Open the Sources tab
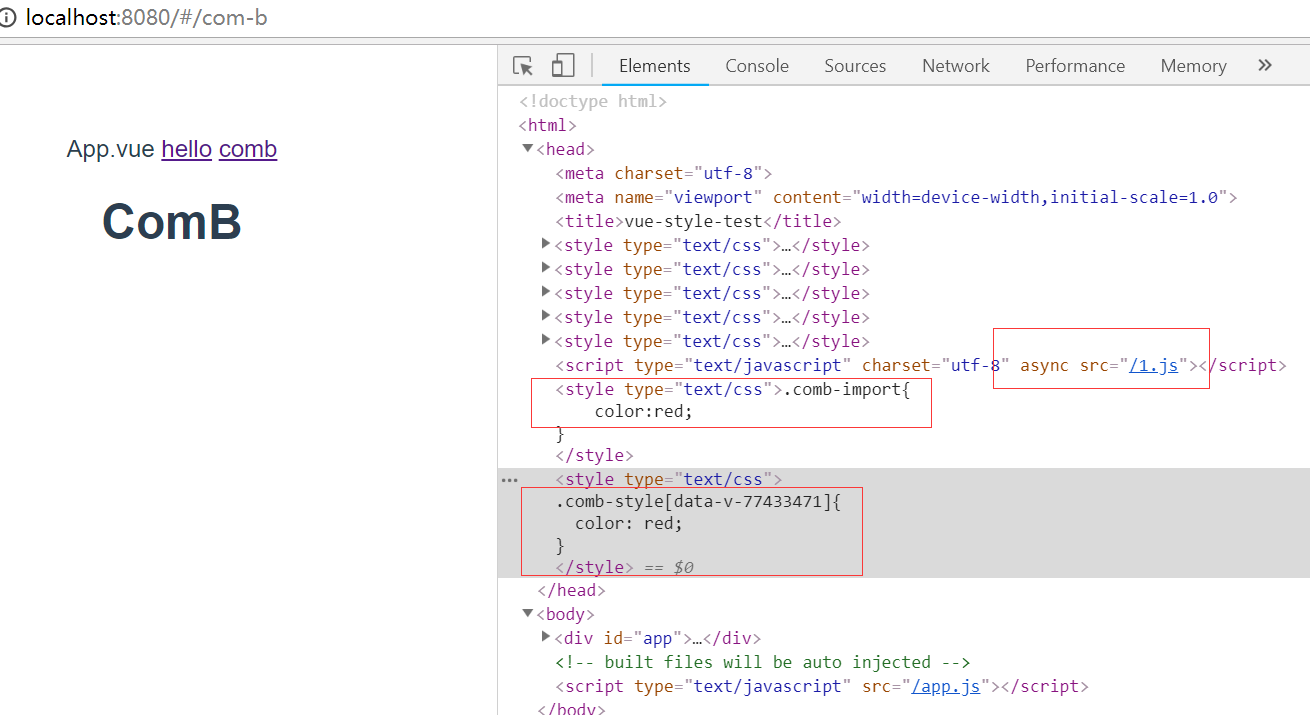The width and height of the screenshot is (1310, 715). click(855, 66)
